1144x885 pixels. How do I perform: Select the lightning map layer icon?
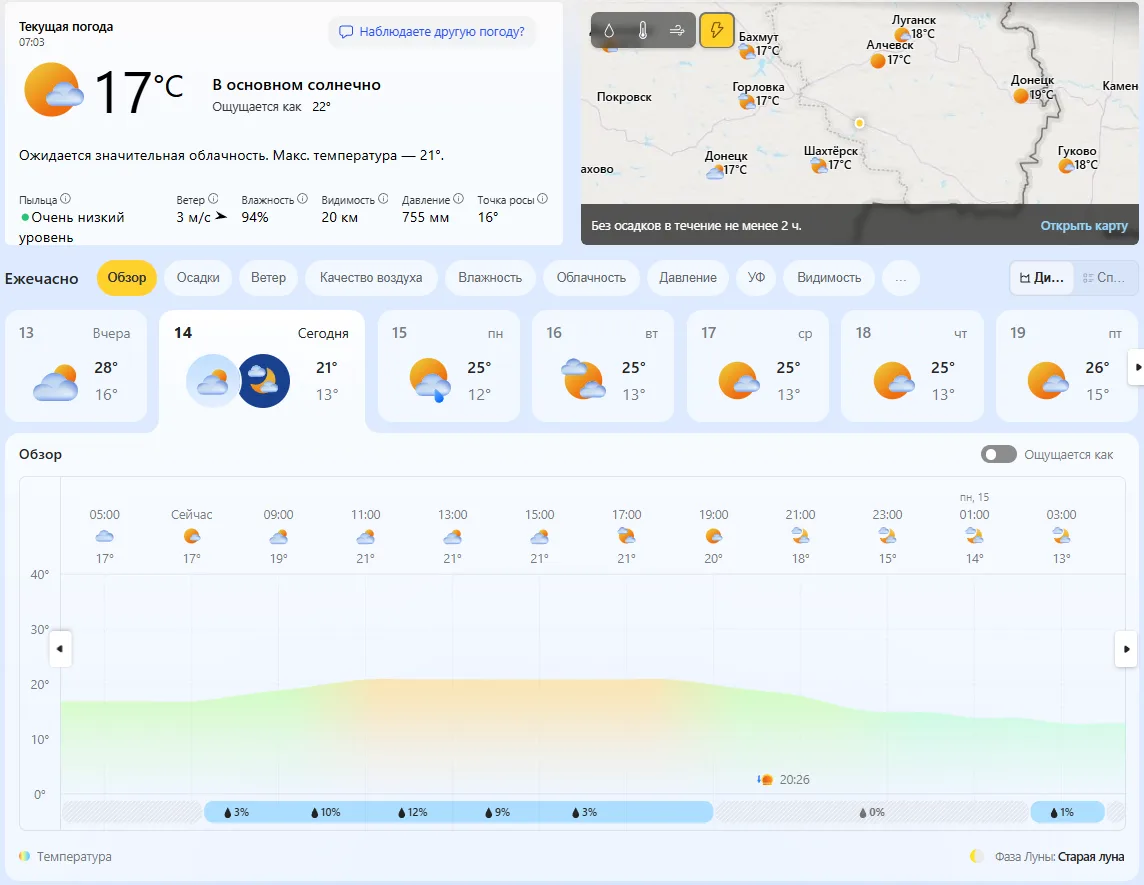click(x=716, y=31)
